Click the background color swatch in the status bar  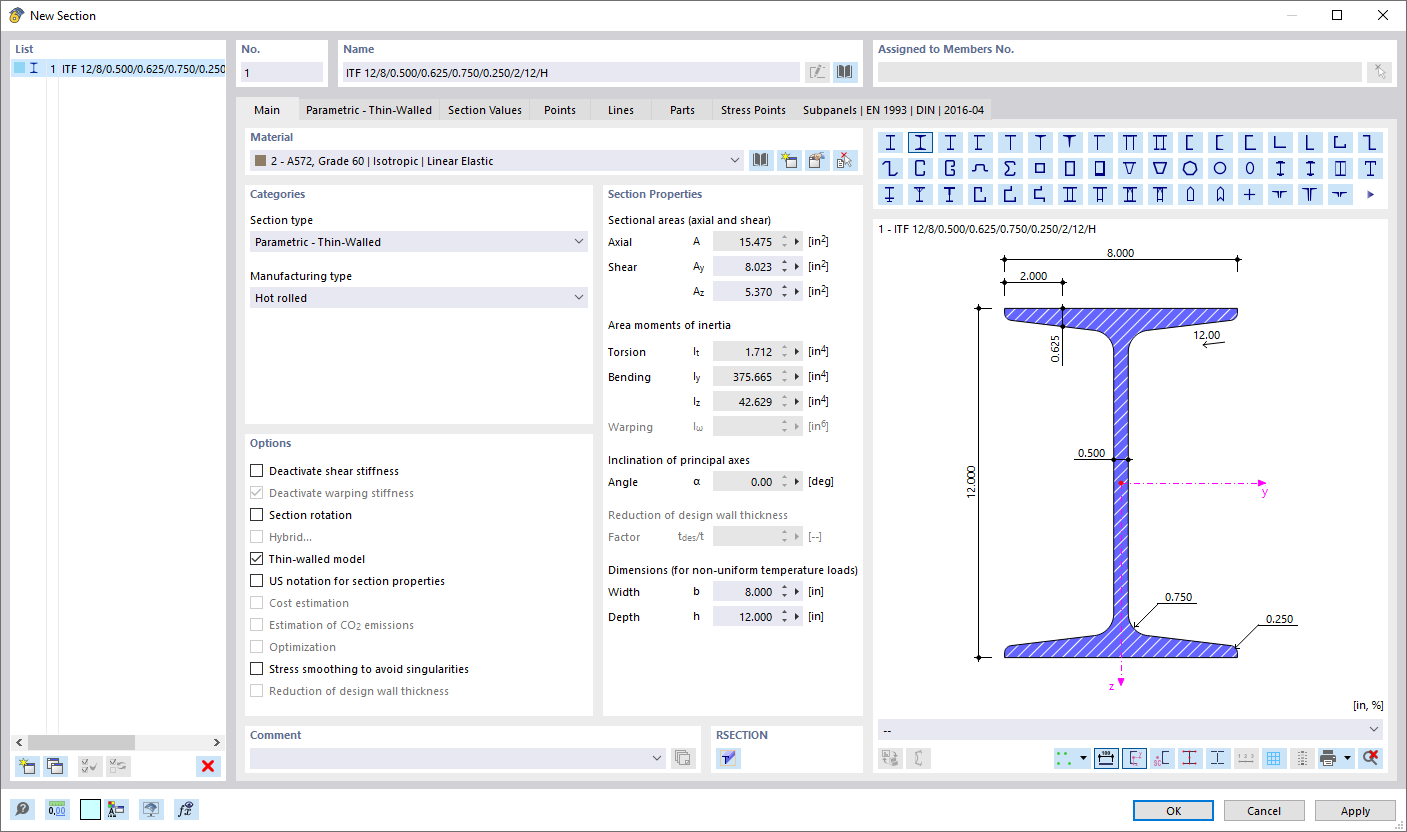coord(90,809)
